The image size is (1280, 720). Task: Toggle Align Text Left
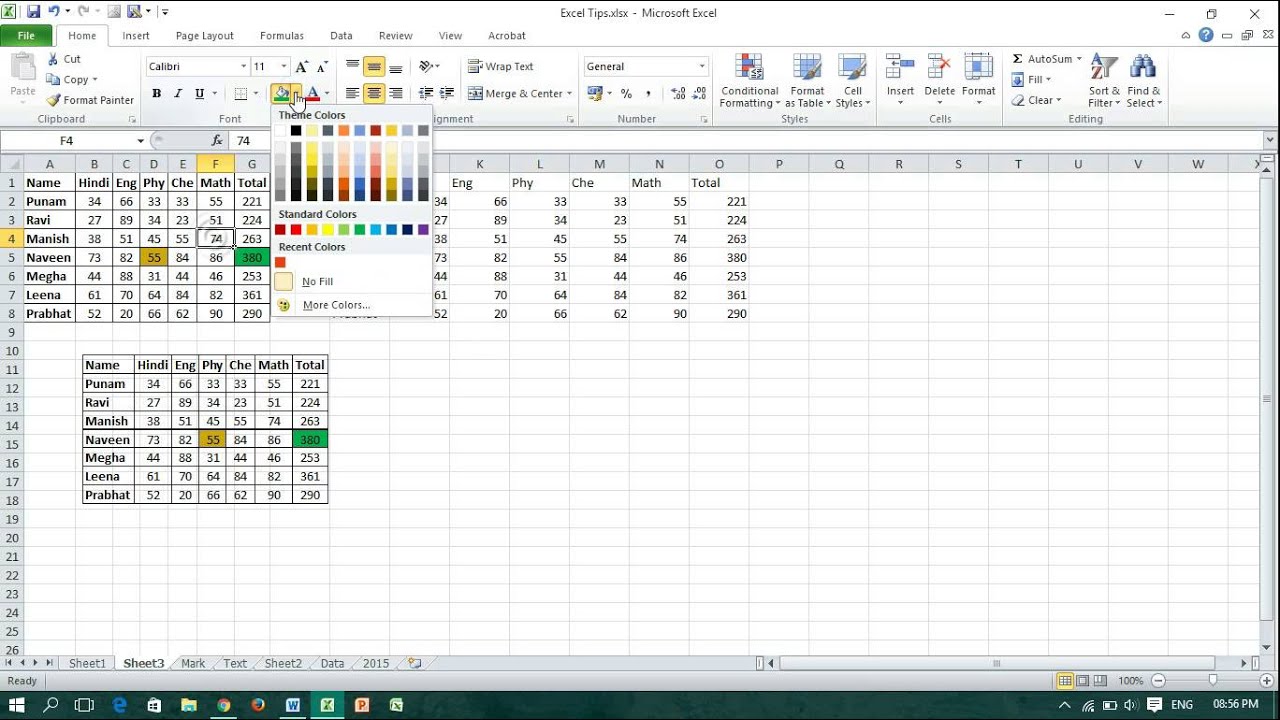click(352, 94)
